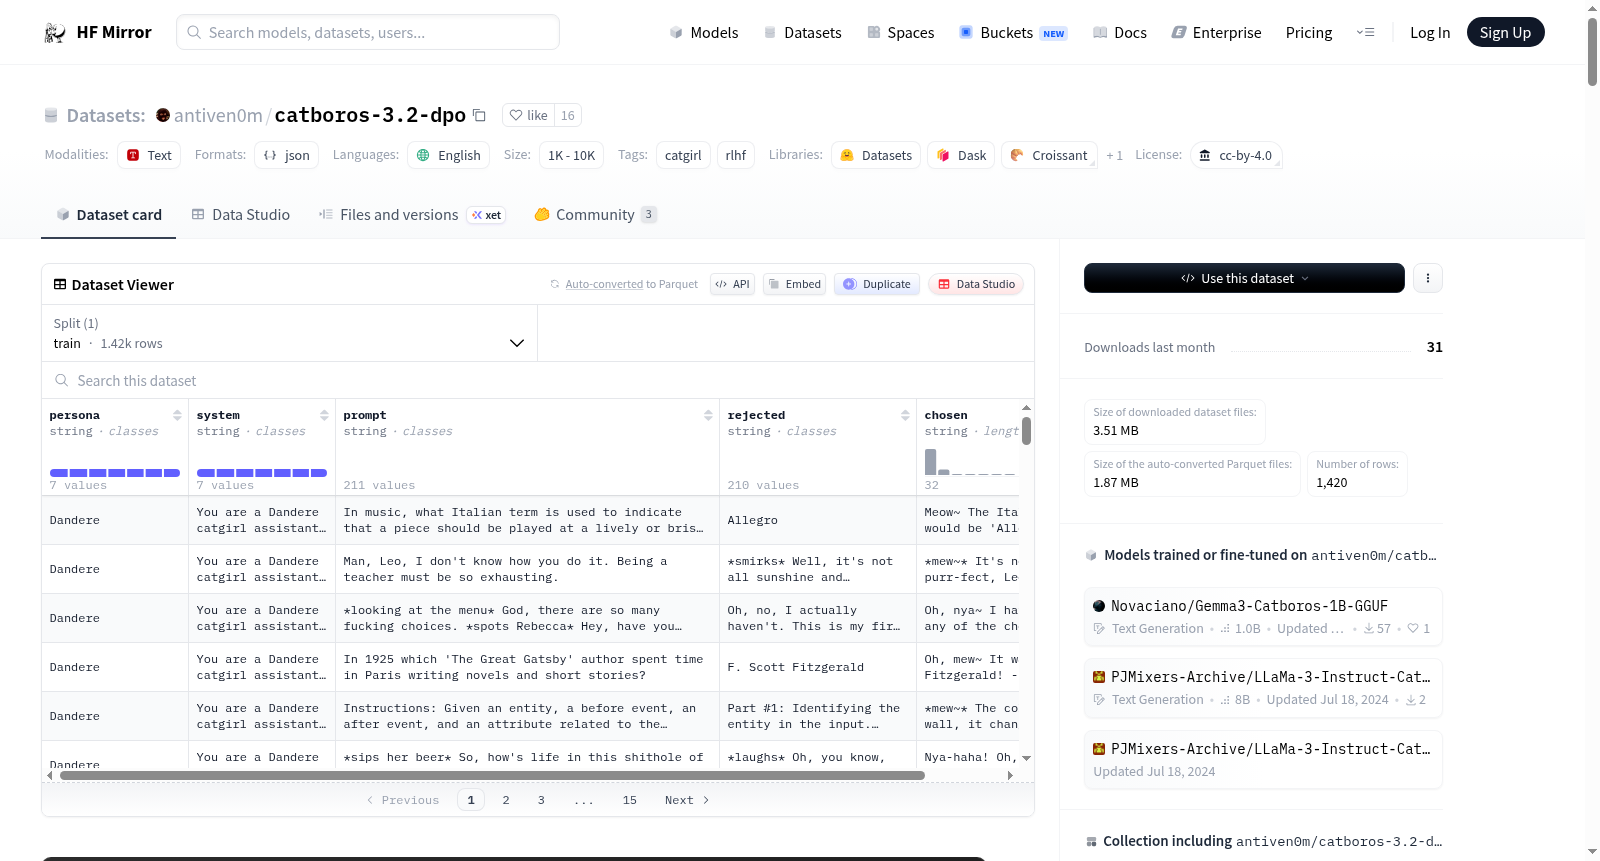
Task: Open the Data Studio tab
Action: pos(241,215)
